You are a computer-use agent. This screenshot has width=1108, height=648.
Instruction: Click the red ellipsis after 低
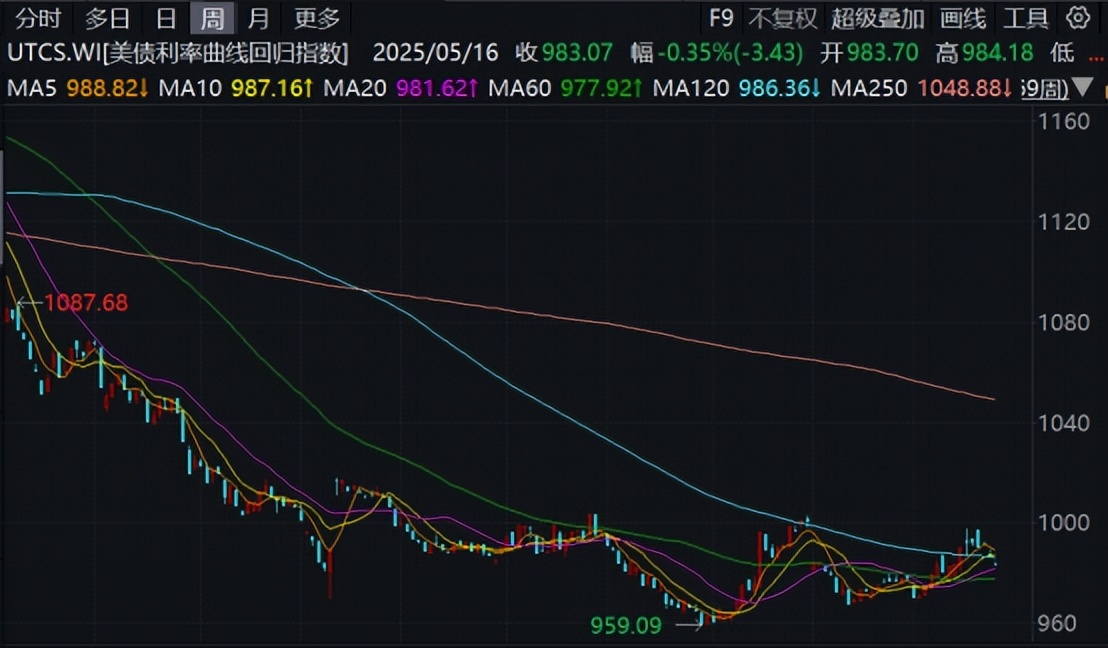(x=1096, y=59)
